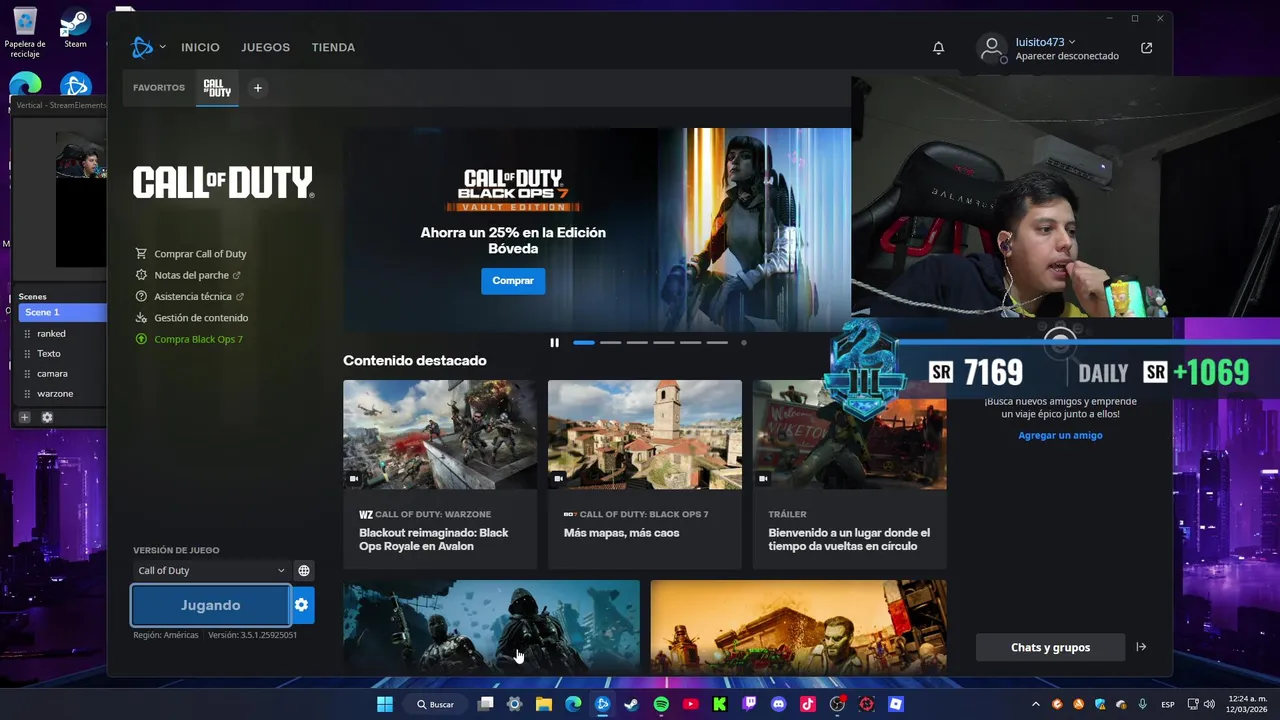Jump to the second carousel slide indicator
Screen dimensions: 1280x720
point(611,343)
